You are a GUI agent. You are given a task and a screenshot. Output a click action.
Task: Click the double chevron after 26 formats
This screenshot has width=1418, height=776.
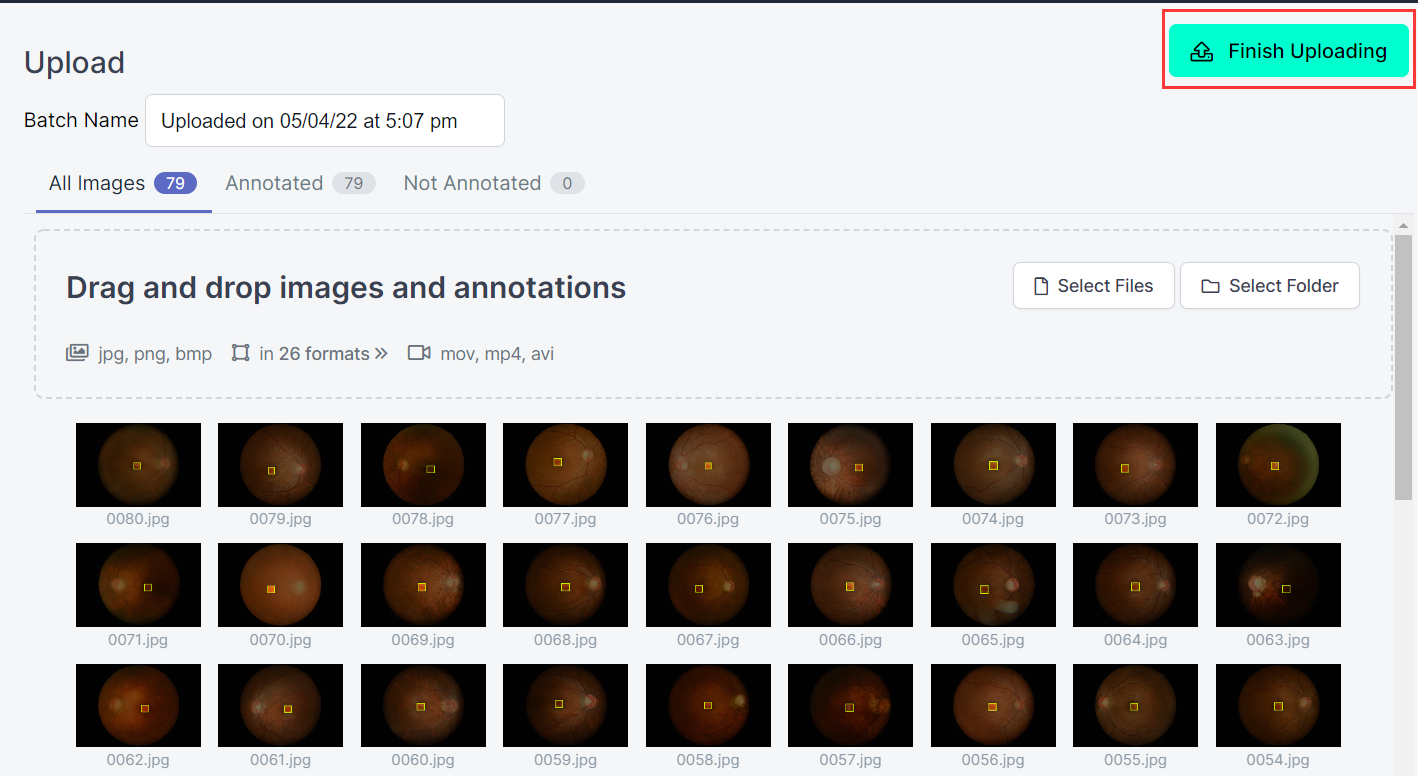[381, 353]
